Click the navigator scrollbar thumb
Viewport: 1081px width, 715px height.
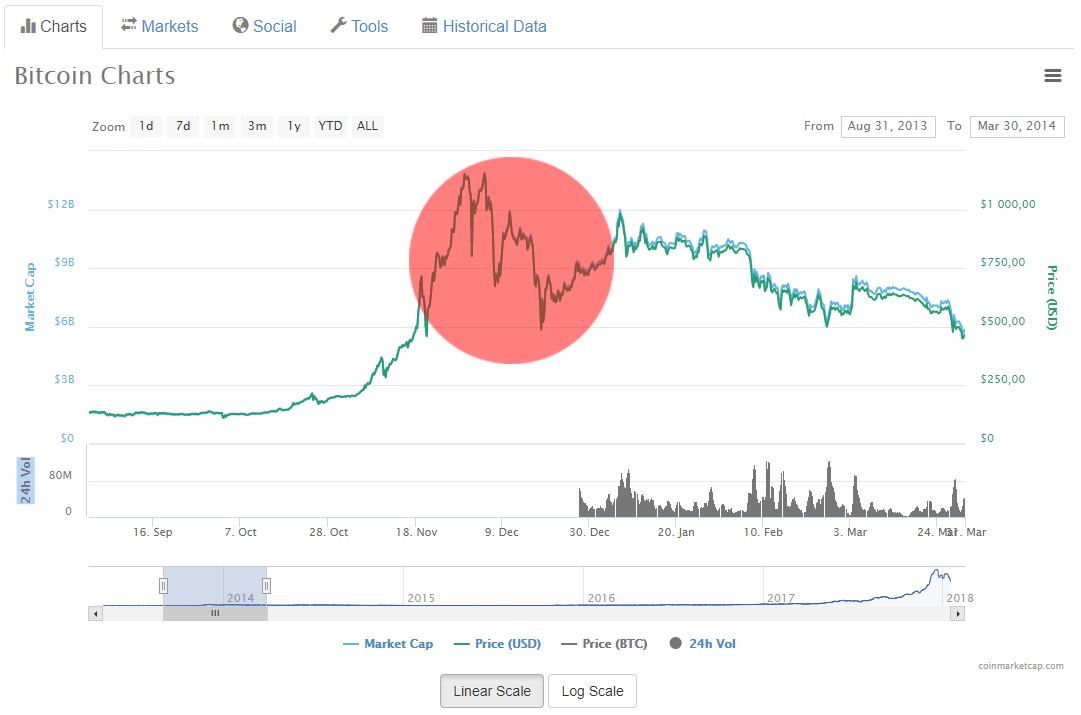tap(215, 614)
